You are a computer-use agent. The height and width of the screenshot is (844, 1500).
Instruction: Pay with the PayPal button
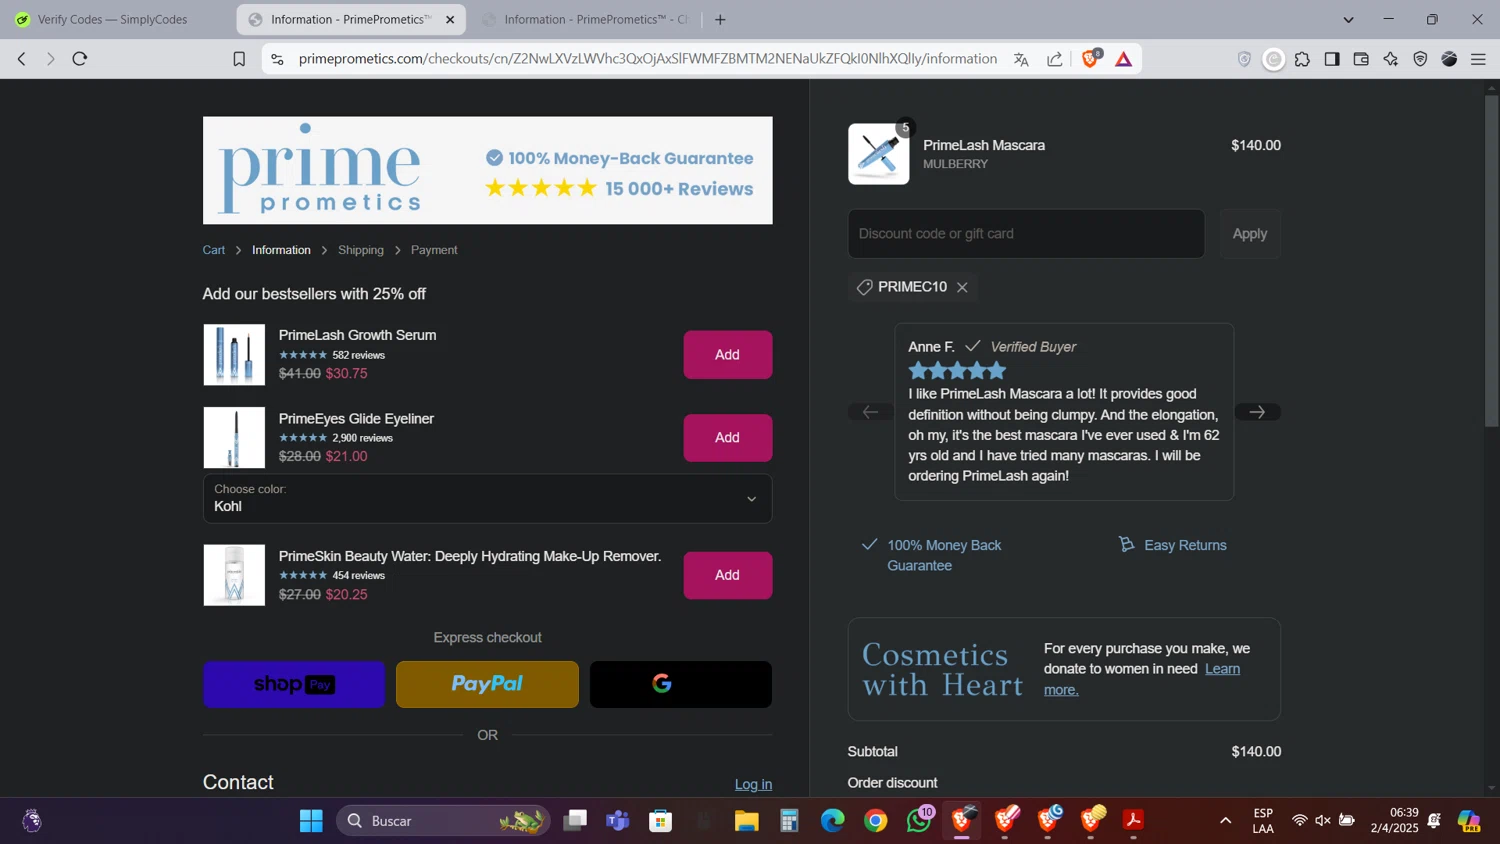click(487, 684)
